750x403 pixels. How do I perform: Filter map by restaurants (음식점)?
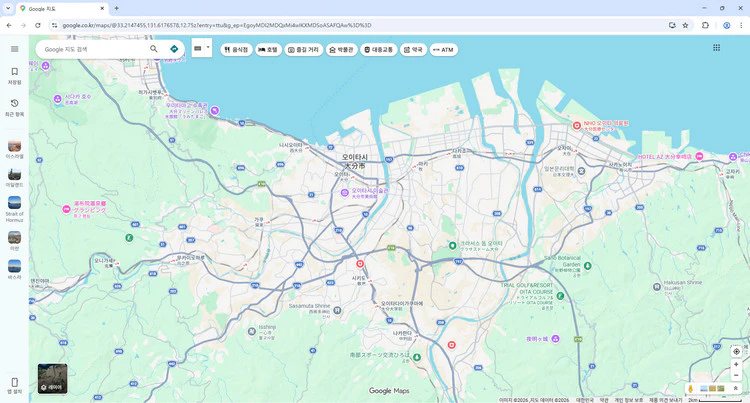236,49
